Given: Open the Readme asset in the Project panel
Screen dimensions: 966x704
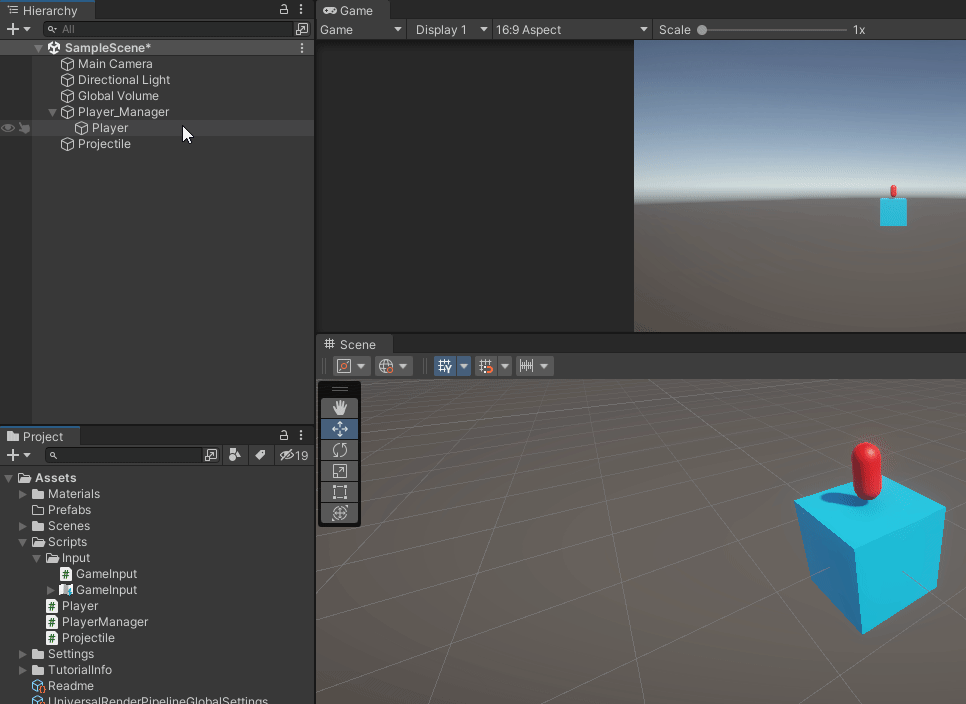Looking at the screenshot, I should 70,686.
